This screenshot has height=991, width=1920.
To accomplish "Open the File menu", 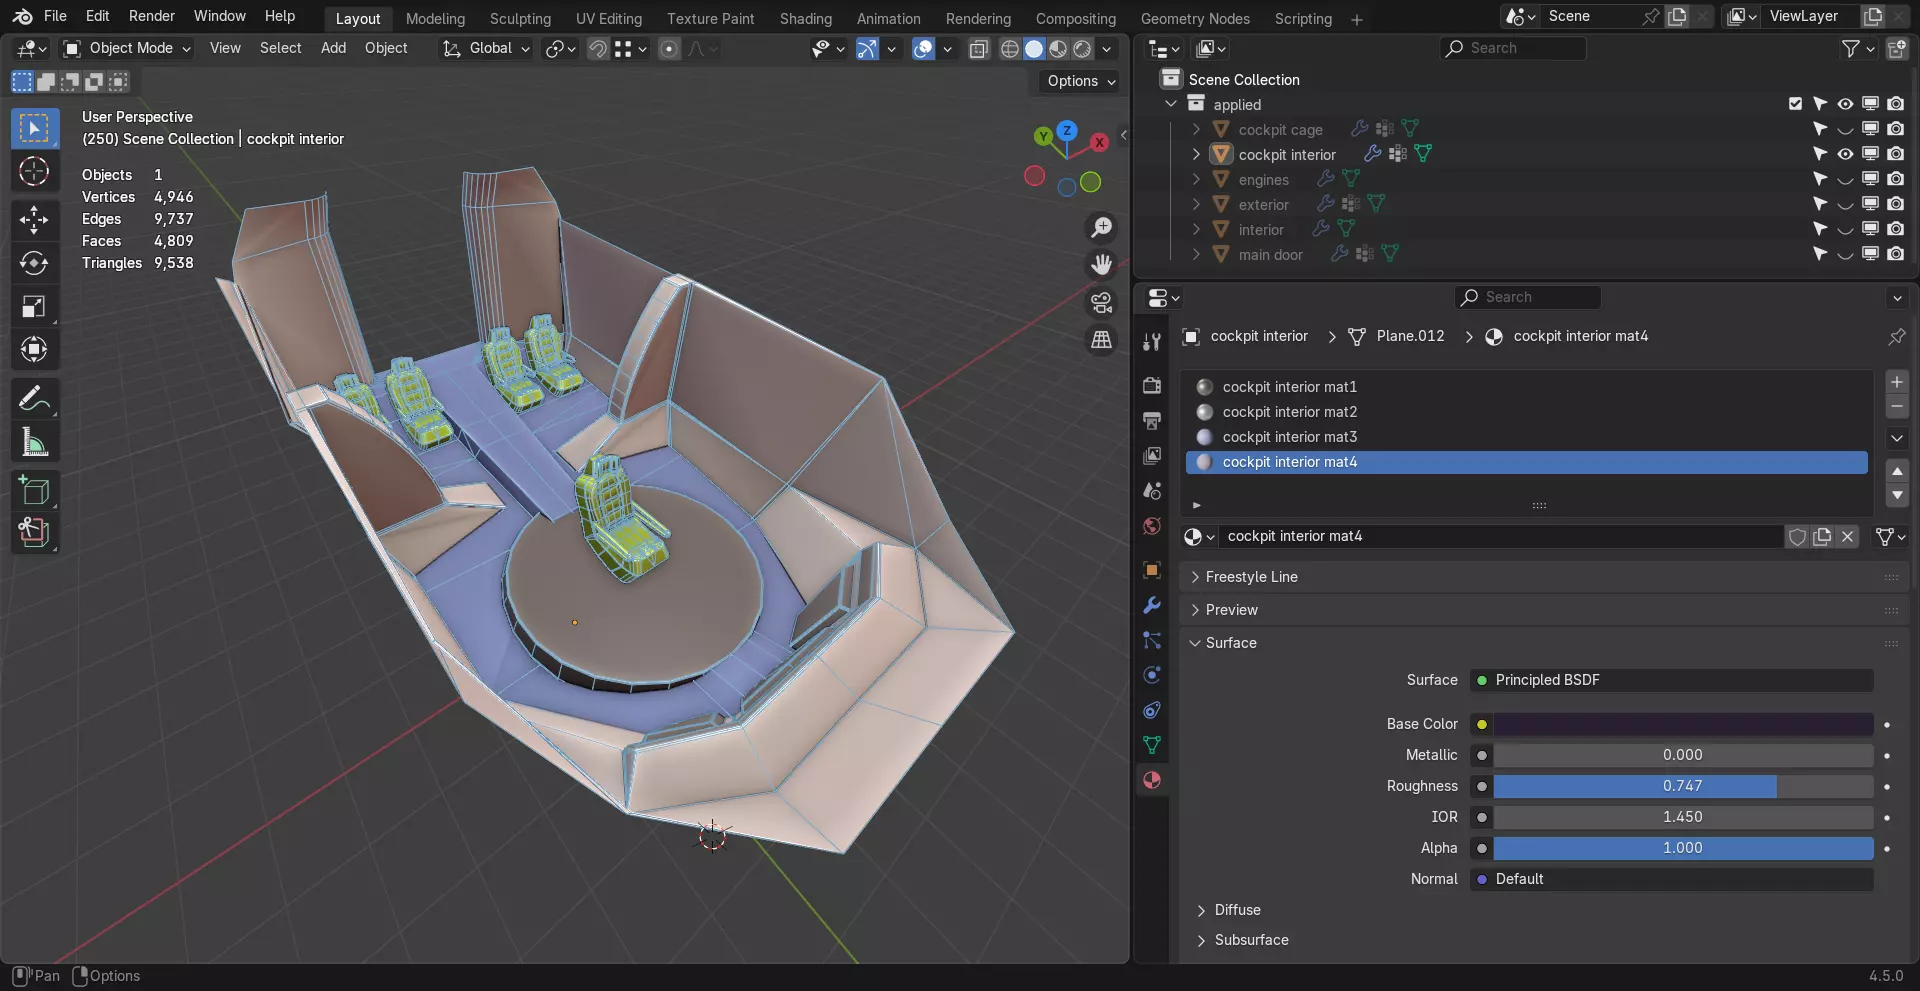I will coord(55,16).
